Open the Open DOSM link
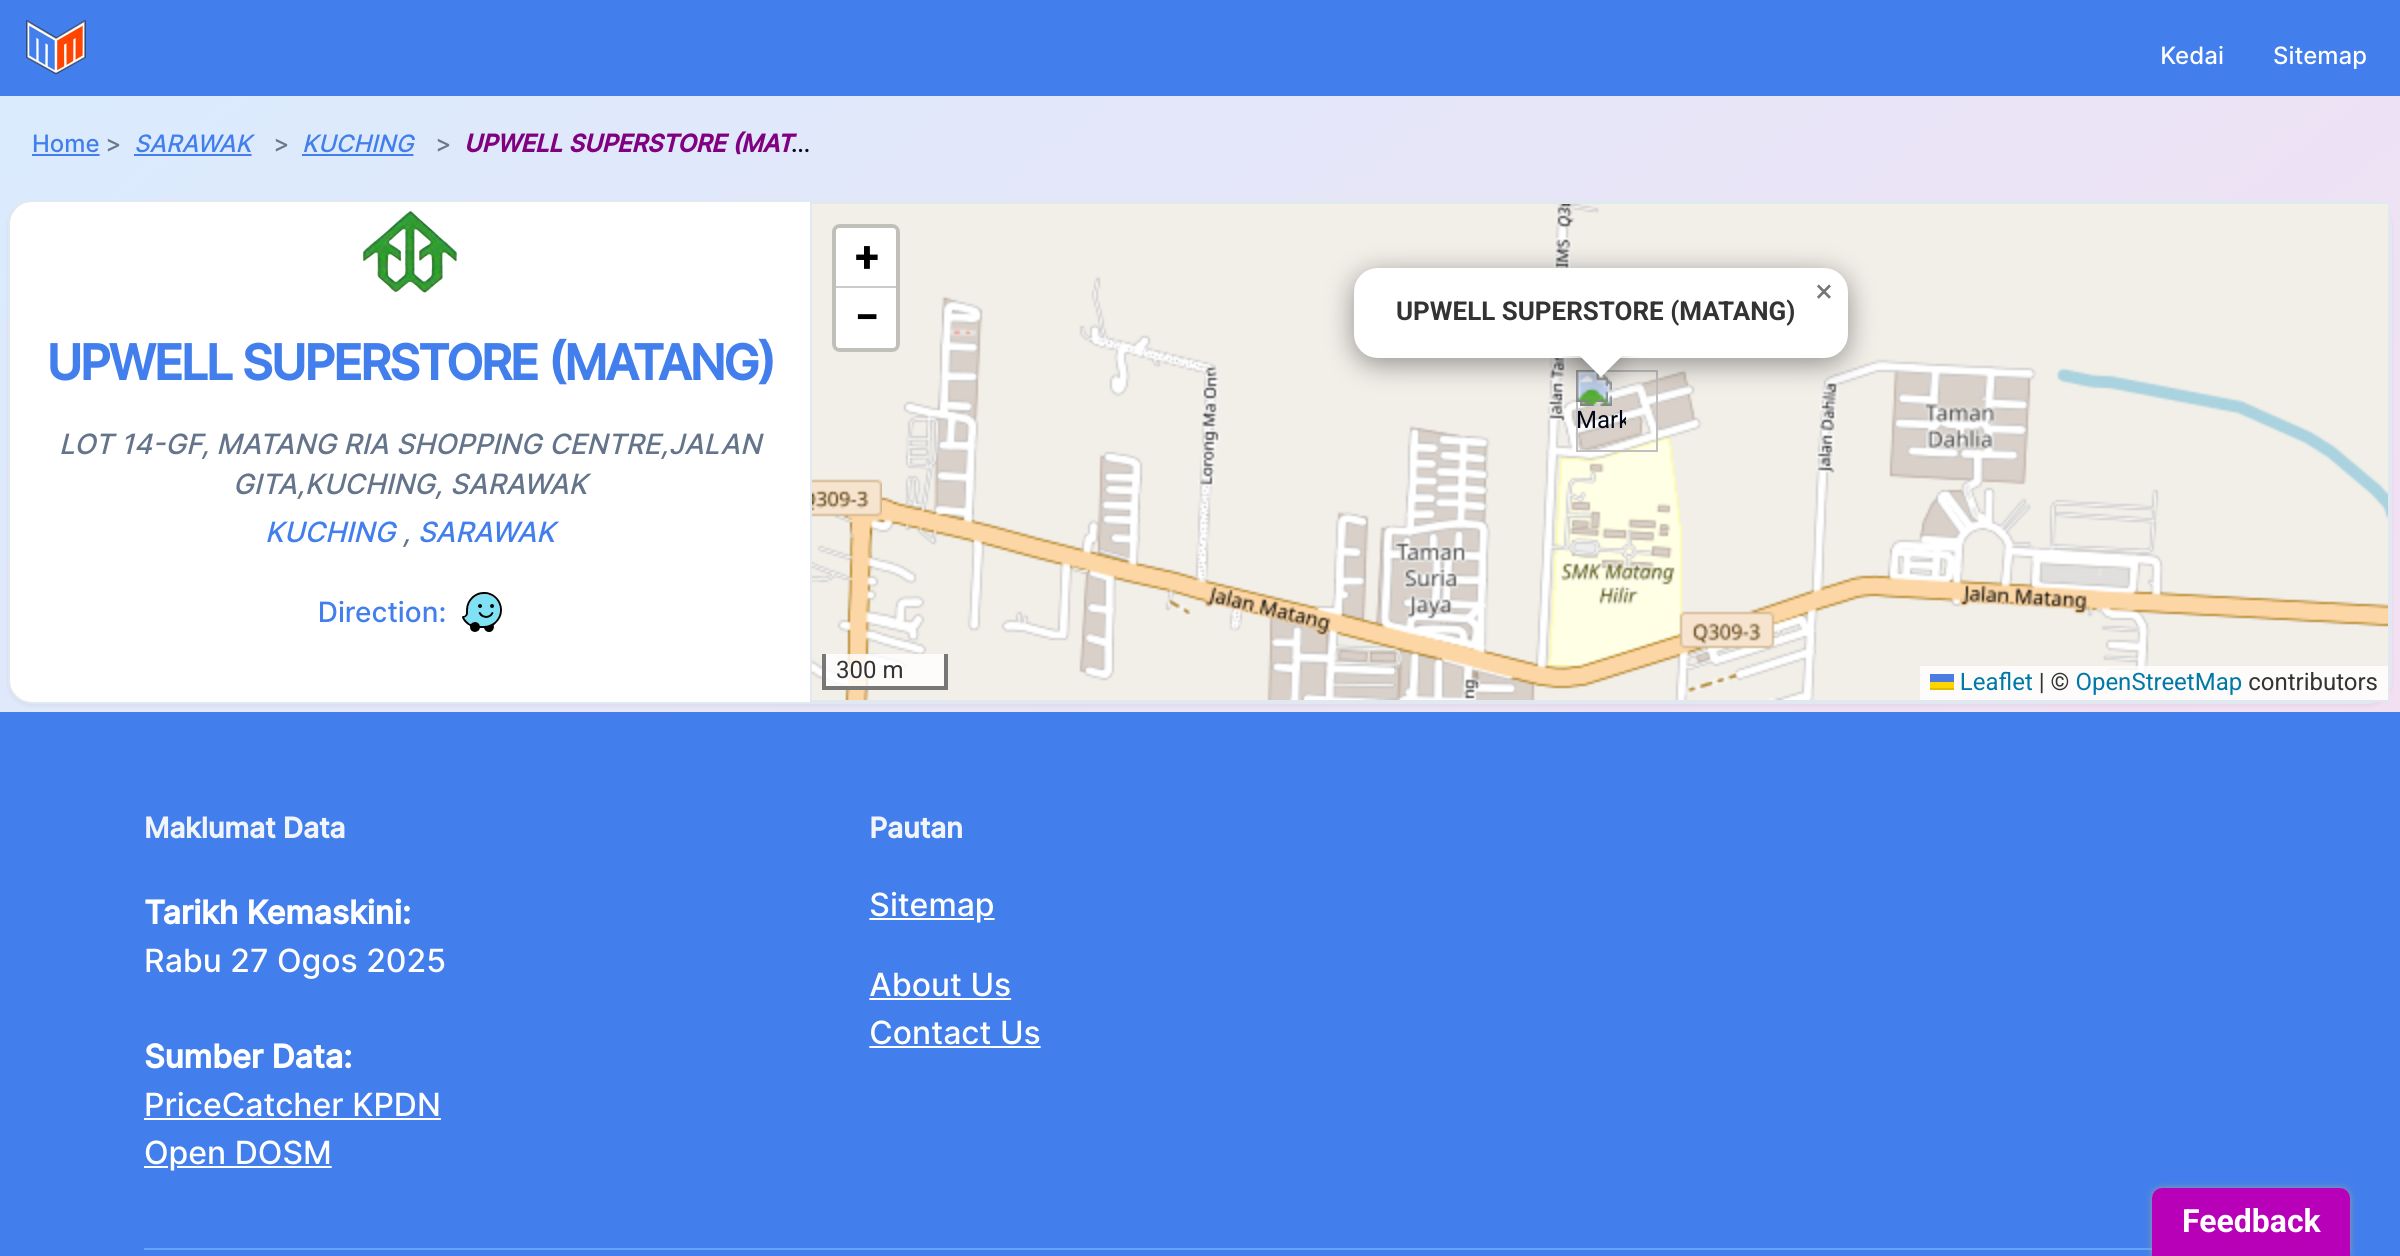Image resolution: width=2400 pixels, height=1256 pixels. [237, 1153]
